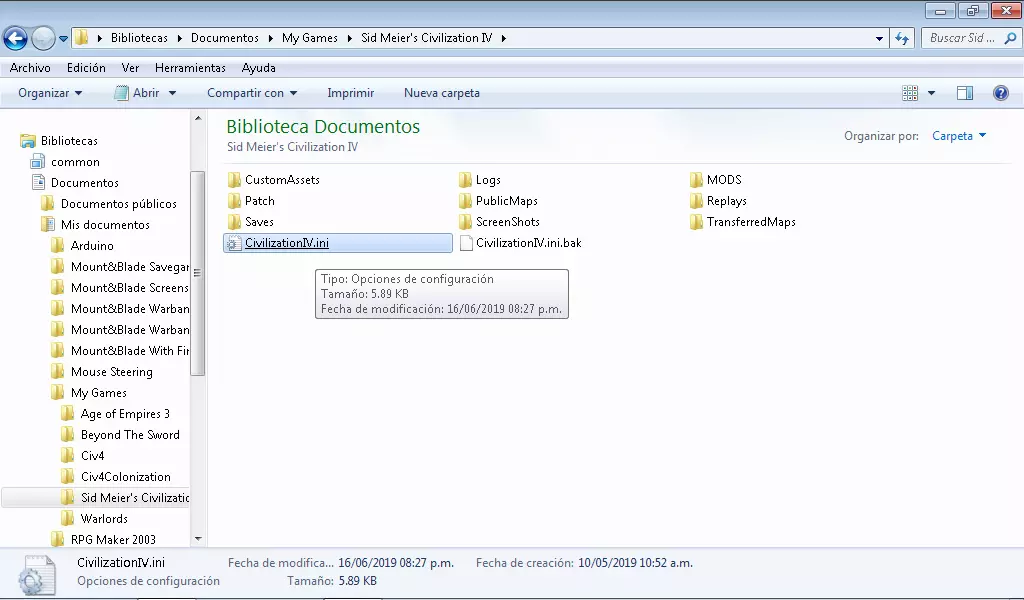The width and height of the screenshot is (1024, 600).
Task: Click the navigation pane scrollbar down arrow
Action: pyautogui.click(x=197, y=539)
